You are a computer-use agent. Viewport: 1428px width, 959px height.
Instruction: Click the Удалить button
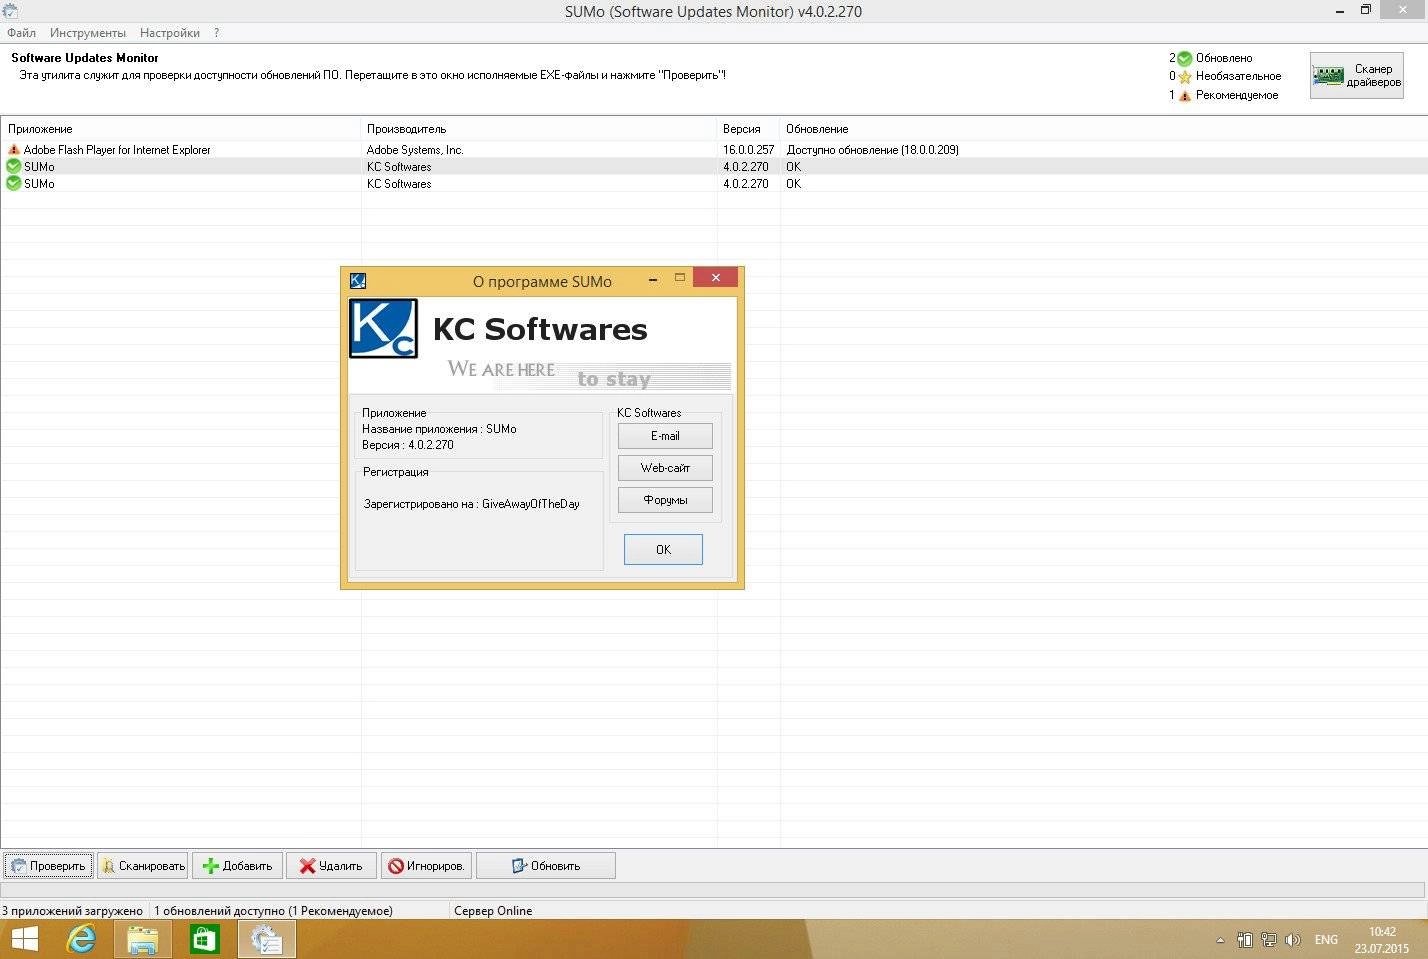[331, 866]
